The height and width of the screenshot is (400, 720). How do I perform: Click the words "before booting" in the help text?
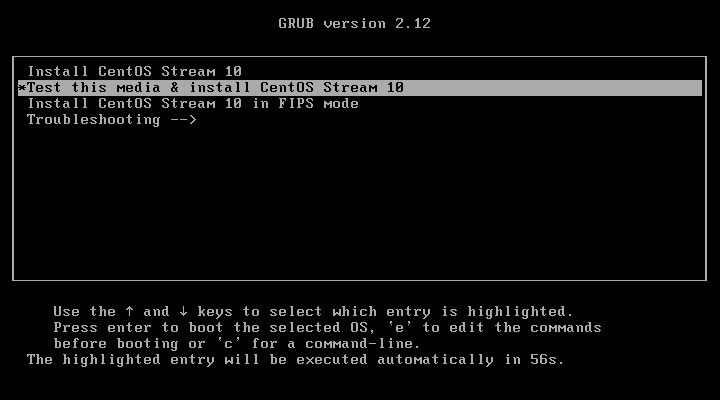(x=116, y=344)
